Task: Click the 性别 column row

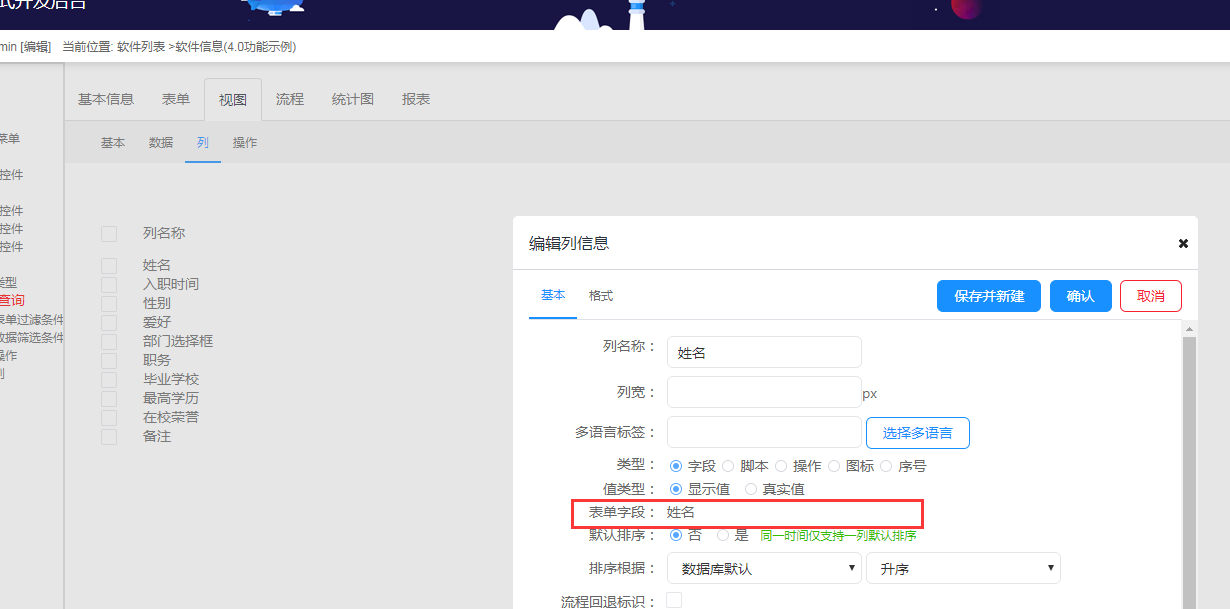Action: point(157,303)
